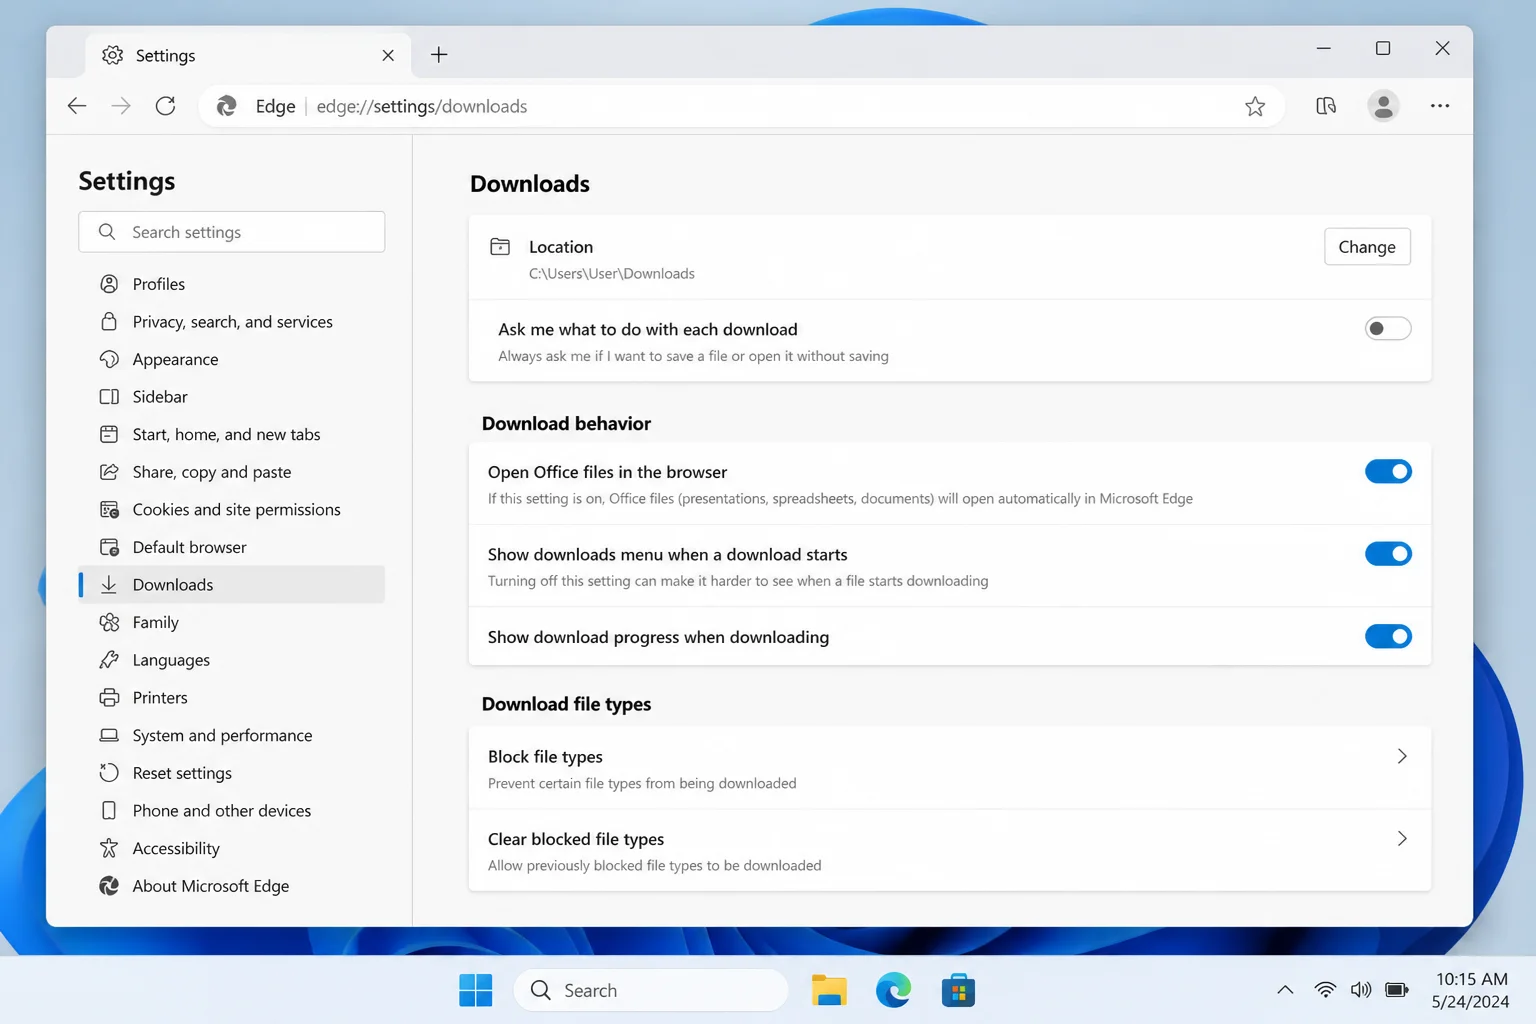Click the battery status tray icon
This screenshot has width=1536, height=1024.
pyautogui.click(x=1397, y=990)
